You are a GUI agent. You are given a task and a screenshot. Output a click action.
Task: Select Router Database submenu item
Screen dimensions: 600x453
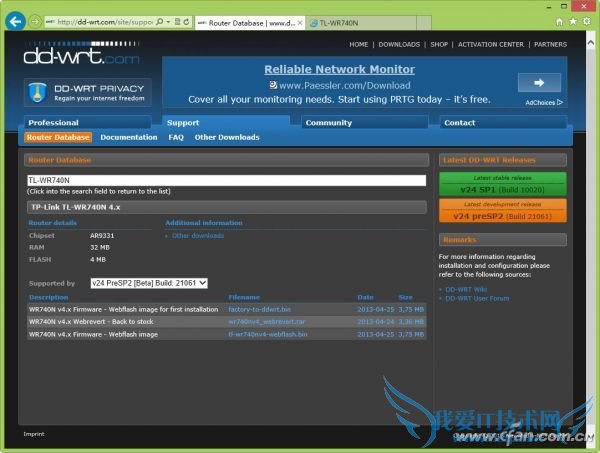click(58, 137)
